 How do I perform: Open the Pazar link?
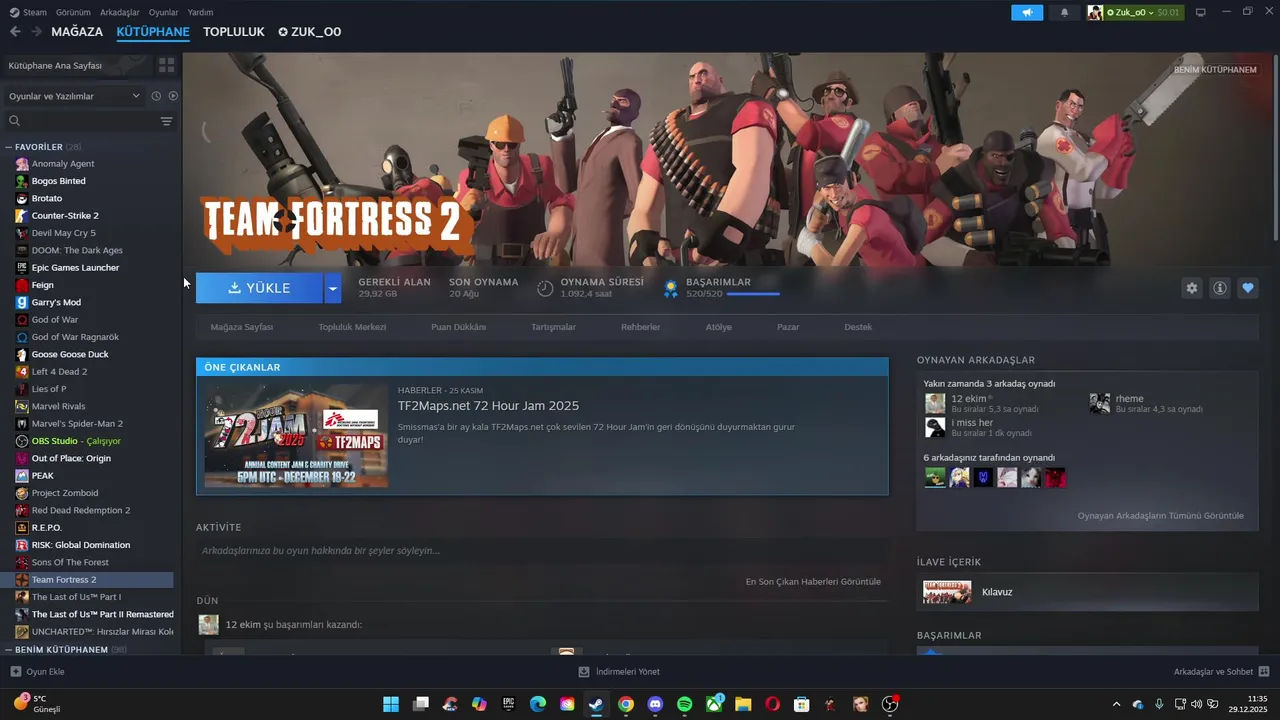(x=788, y=327)
